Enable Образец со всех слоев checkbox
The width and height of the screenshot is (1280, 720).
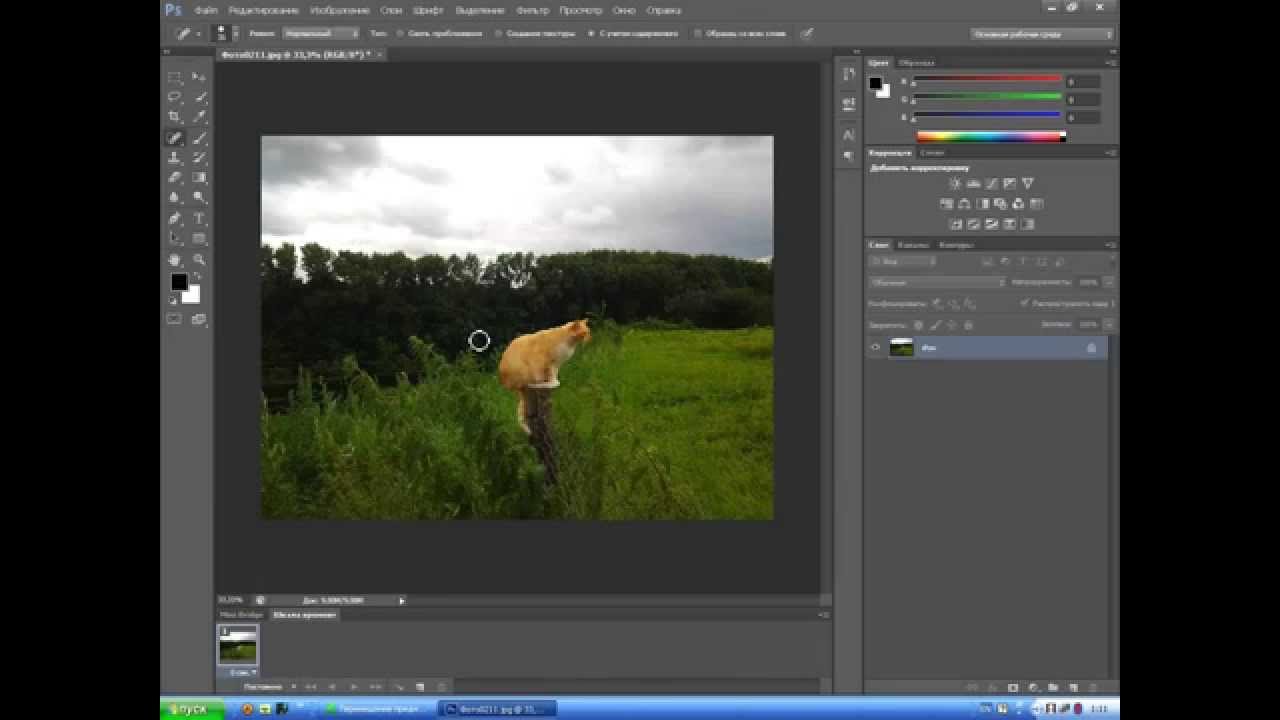click(698, 33)
